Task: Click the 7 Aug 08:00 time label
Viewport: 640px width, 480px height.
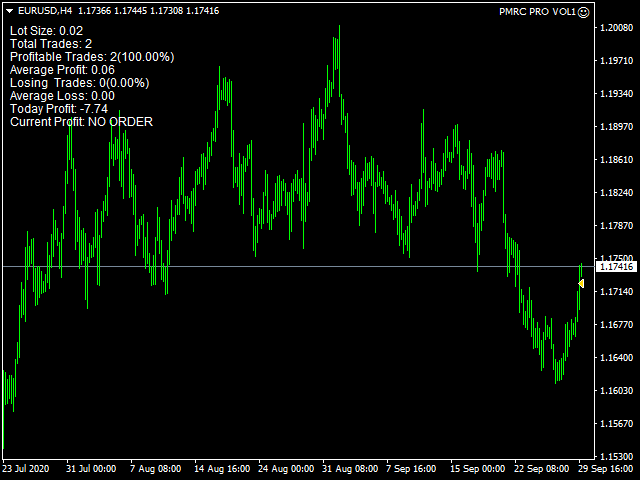Action: [156, 469]
